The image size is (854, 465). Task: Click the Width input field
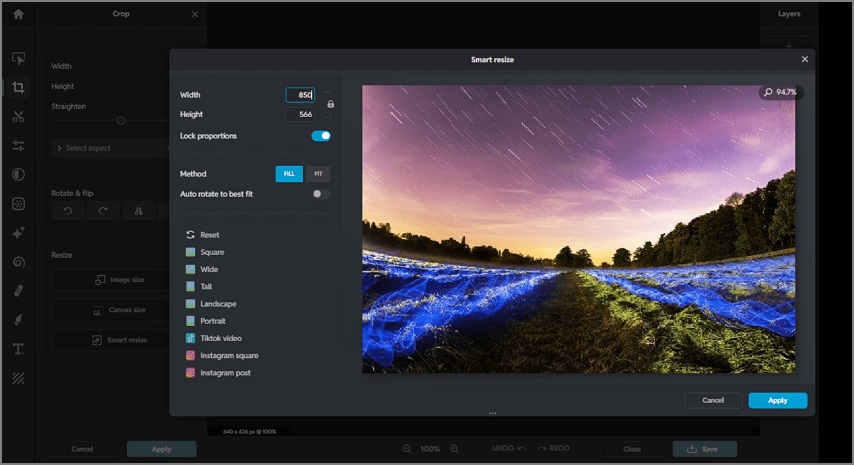pyautogui.click(x=300, y=95)
